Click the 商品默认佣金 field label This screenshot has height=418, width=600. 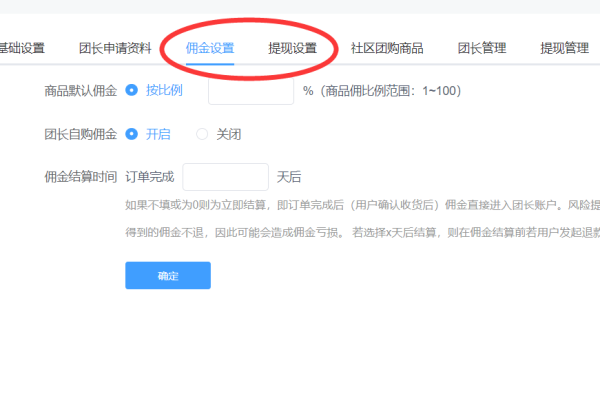pyautogui.click(x=80, y=91)
